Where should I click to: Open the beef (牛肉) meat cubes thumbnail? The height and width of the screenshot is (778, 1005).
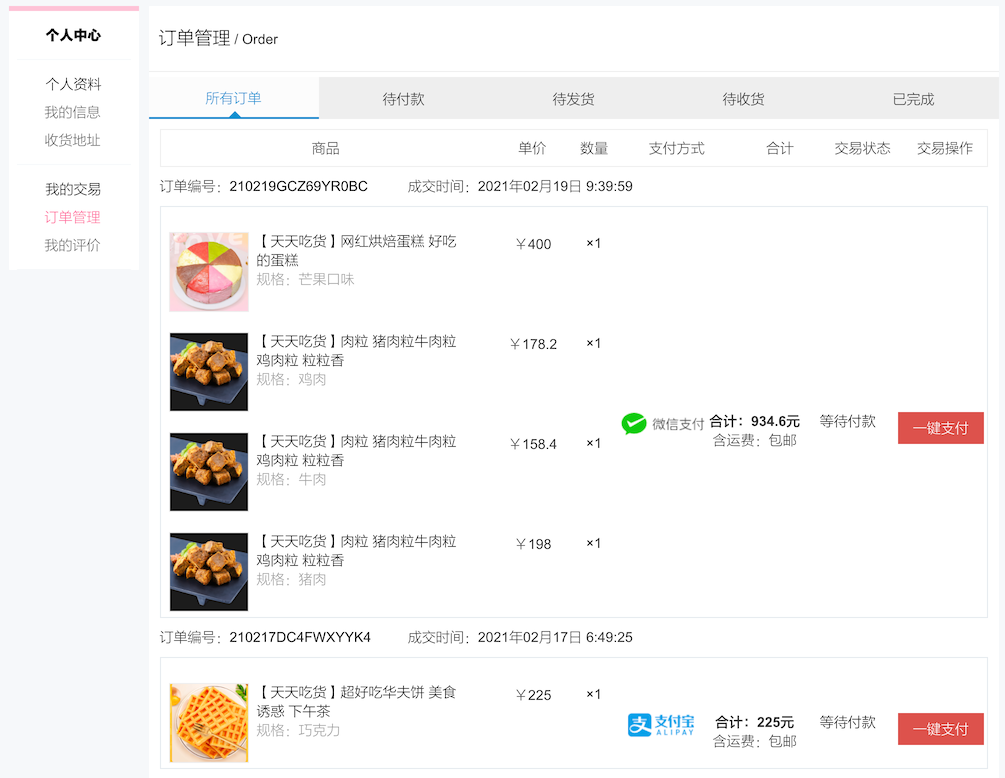click(209, 472)
